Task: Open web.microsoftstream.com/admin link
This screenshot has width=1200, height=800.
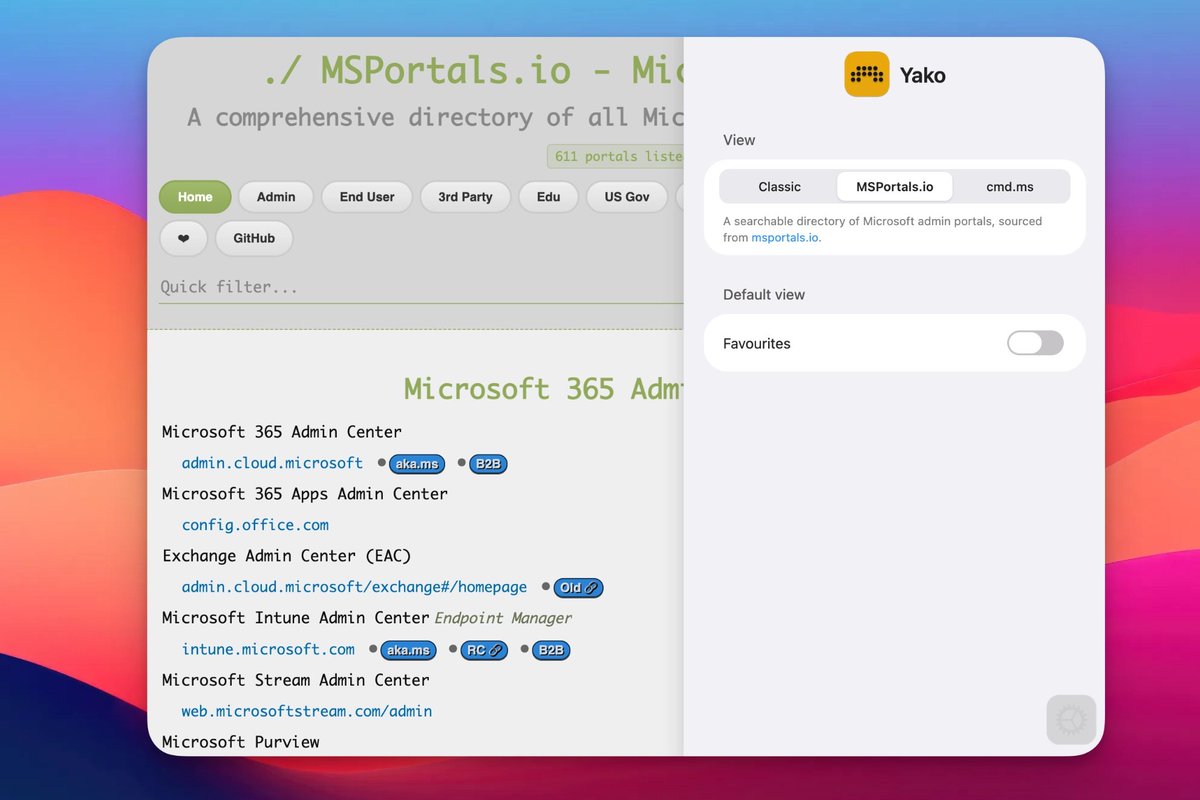Action: click(x=307, y=711)
